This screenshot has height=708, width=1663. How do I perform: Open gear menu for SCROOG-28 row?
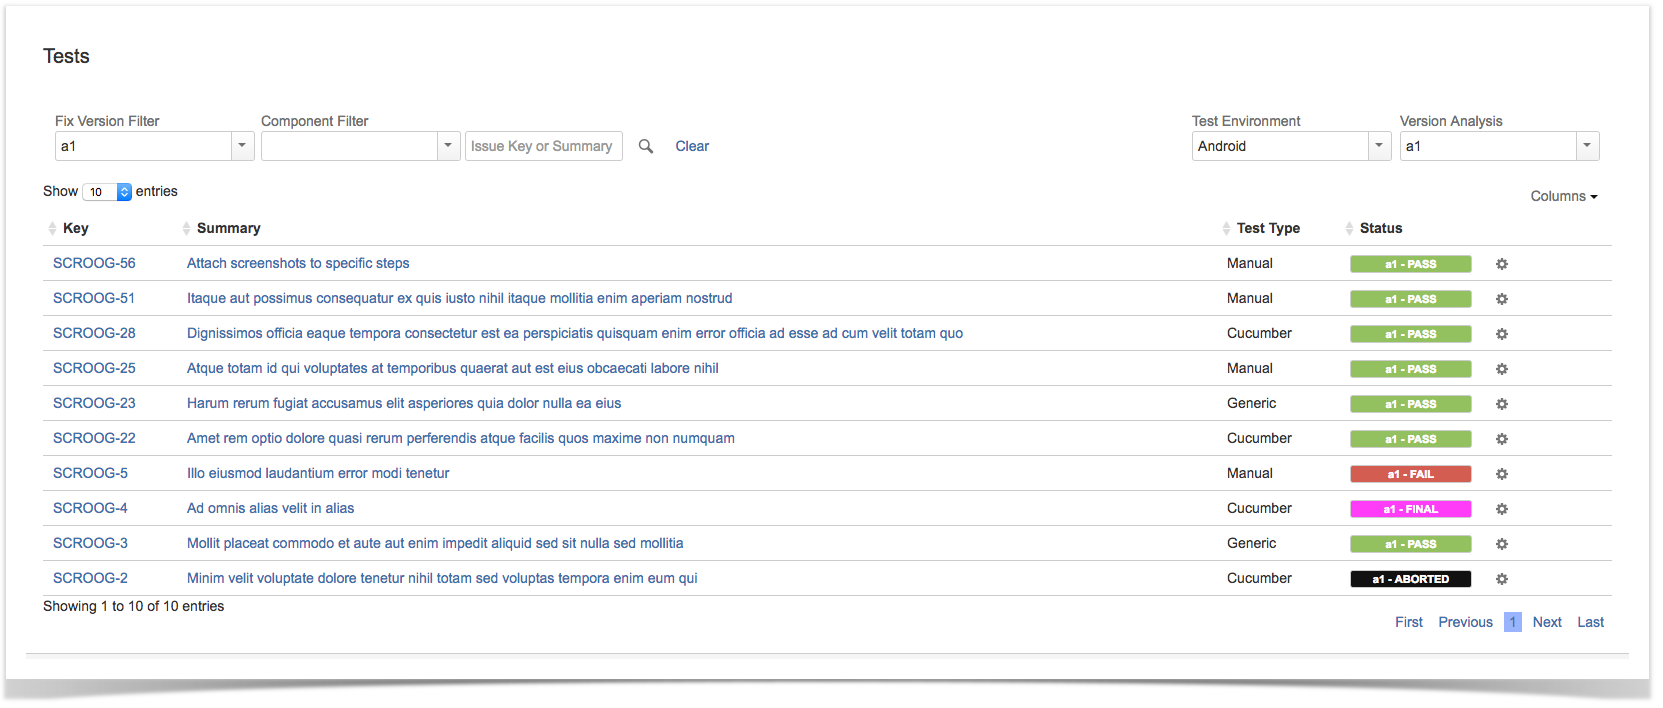1502,334
